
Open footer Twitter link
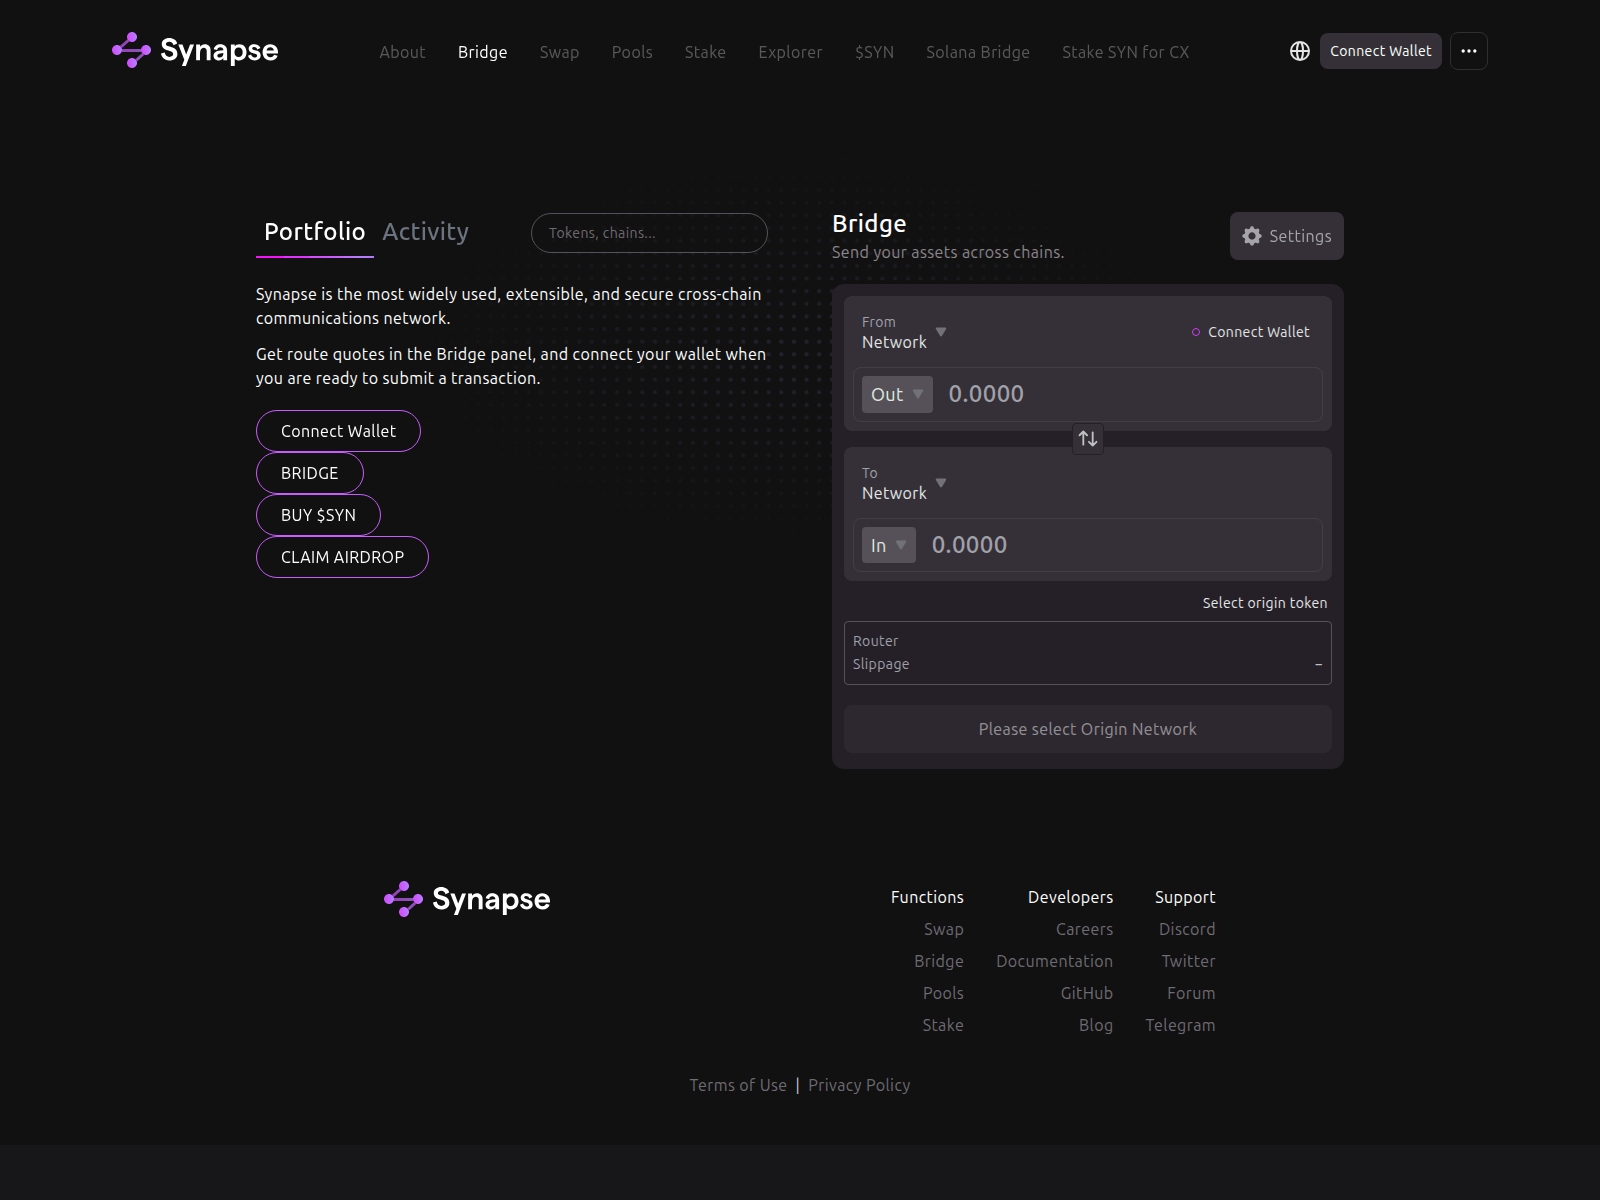pos(1188,961)
